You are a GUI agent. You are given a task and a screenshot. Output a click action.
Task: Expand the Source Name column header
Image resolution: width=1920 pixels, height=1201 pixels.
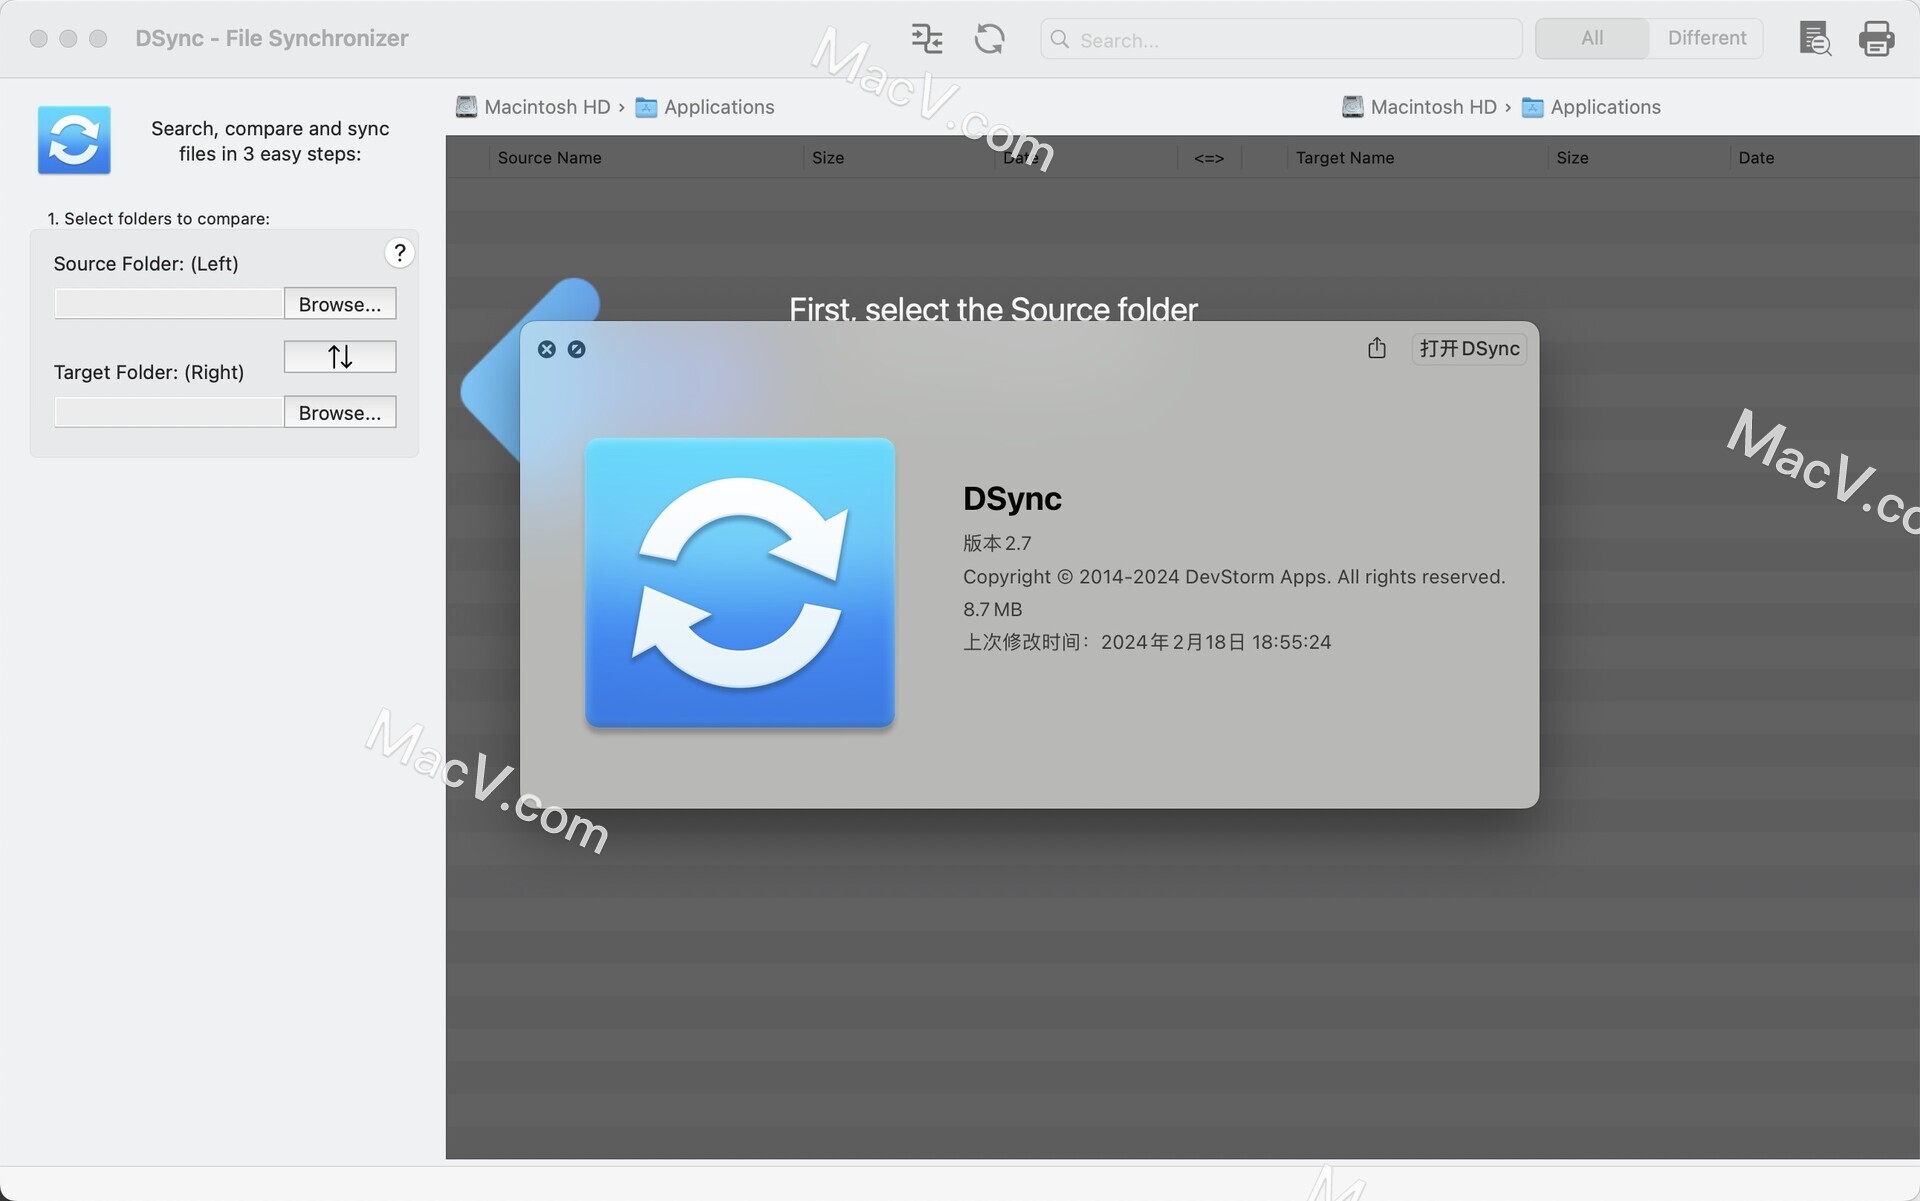[549, 157]
